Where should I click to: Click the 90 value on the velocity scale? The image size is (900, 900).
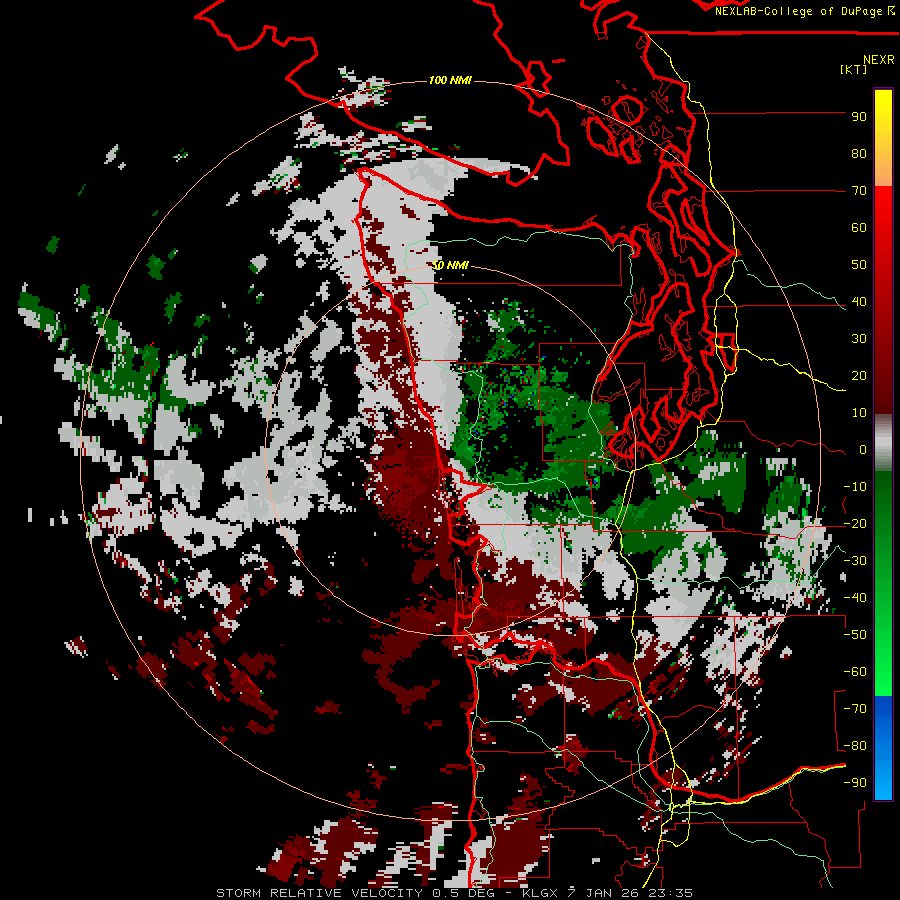click(x=859, y=117)
